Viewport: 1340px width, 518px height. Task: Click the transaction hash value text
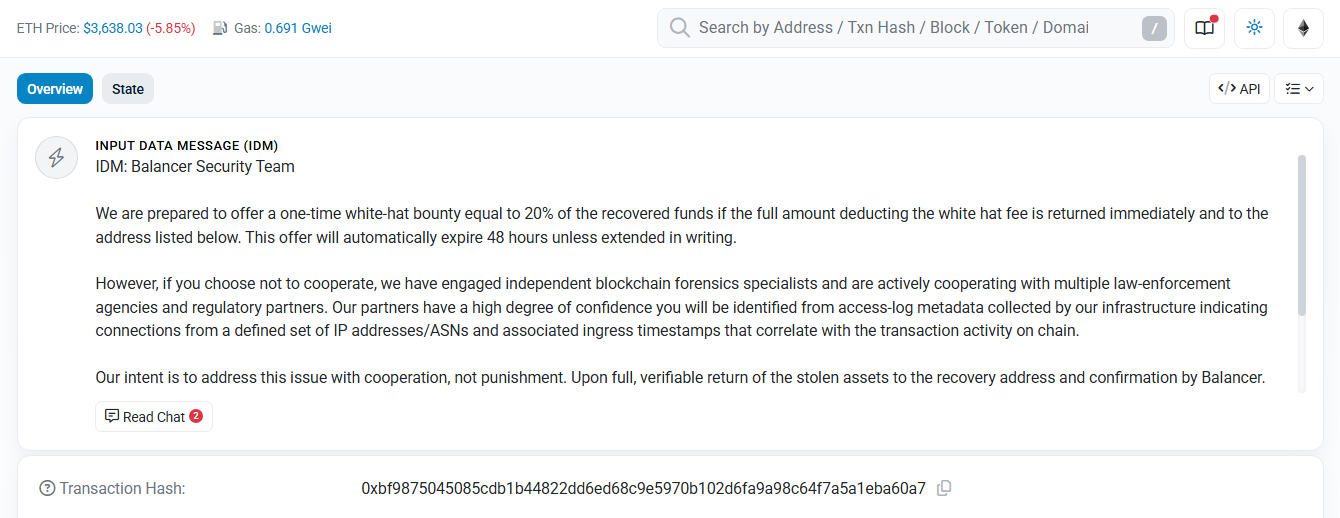coord(643,488)
